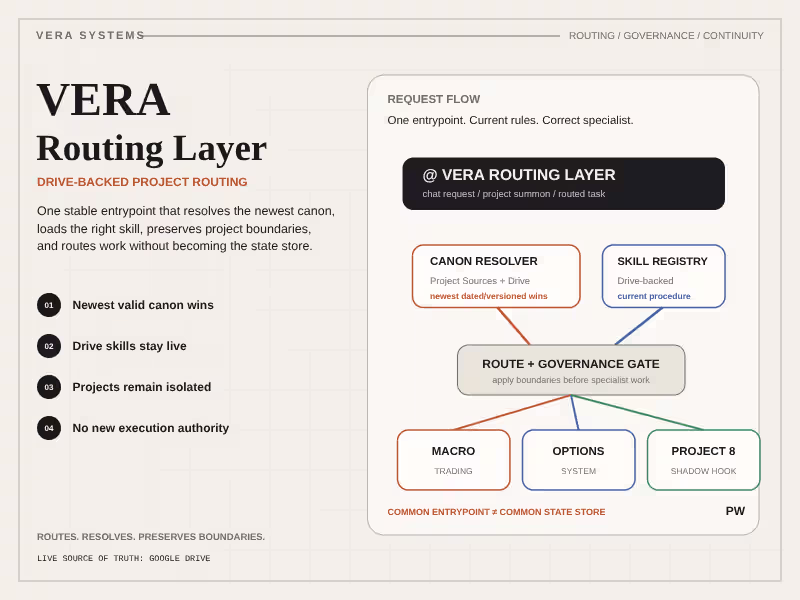
Task: Click 'Project Sources + Drive' text
Action: point(480,281)
